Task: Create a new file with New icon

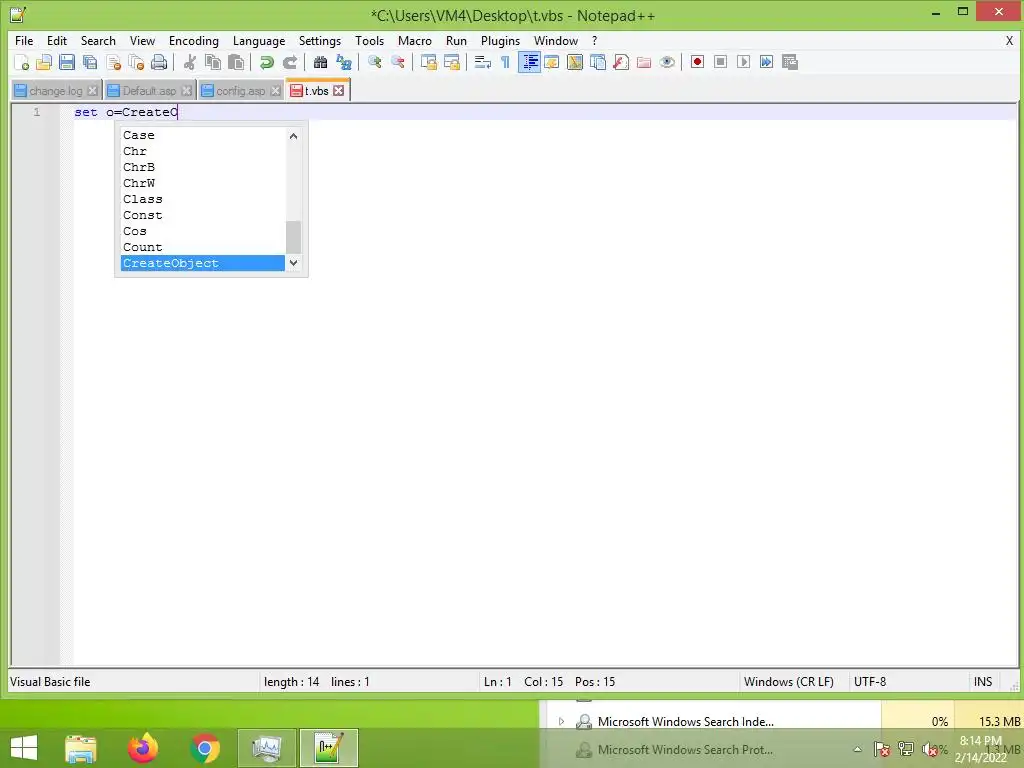Action: click(21, 62)
